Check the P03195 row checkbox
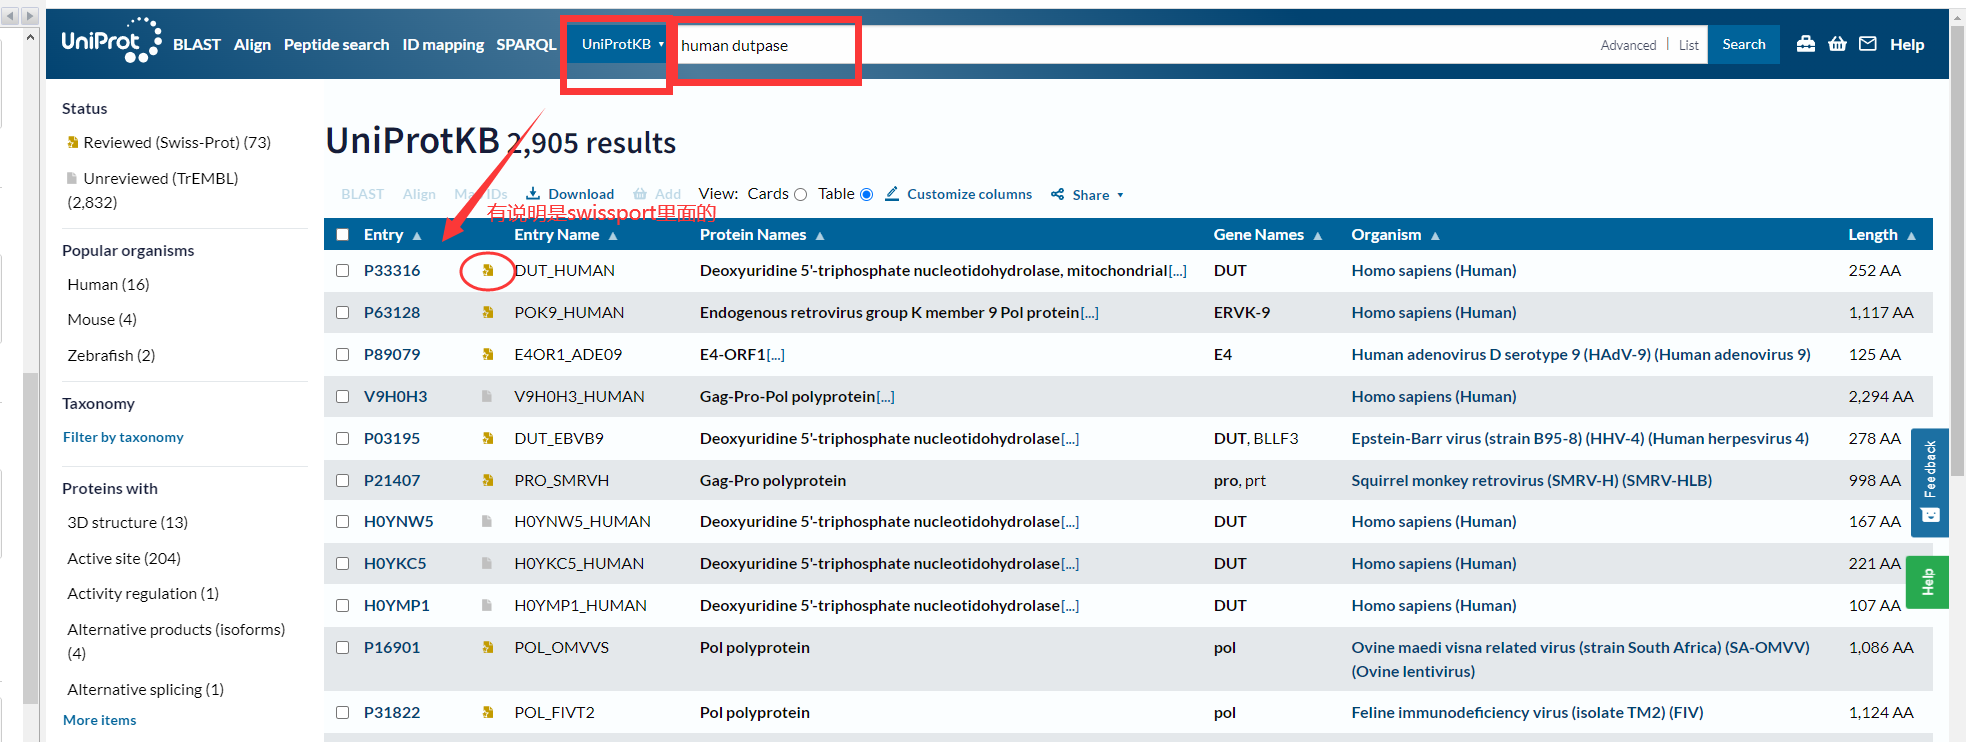 [343, 438]
